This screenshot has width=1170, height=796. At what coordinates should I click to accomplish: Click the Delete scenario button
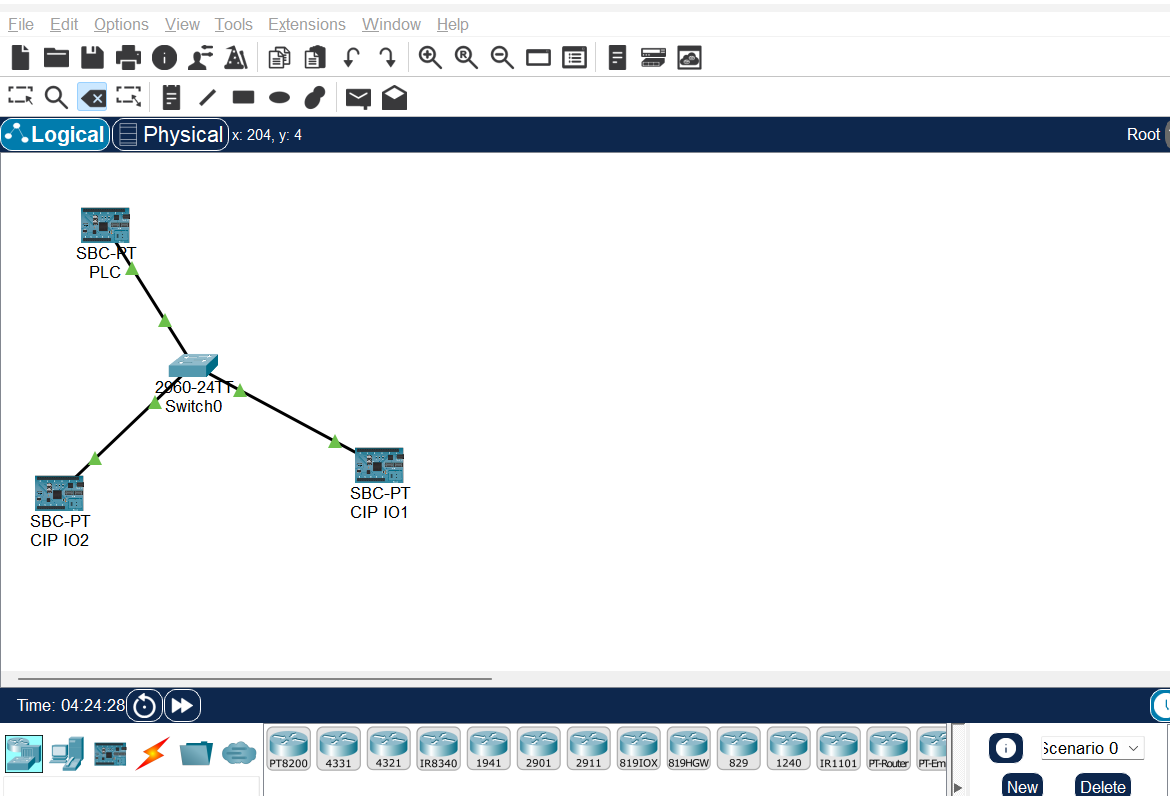1102,787
